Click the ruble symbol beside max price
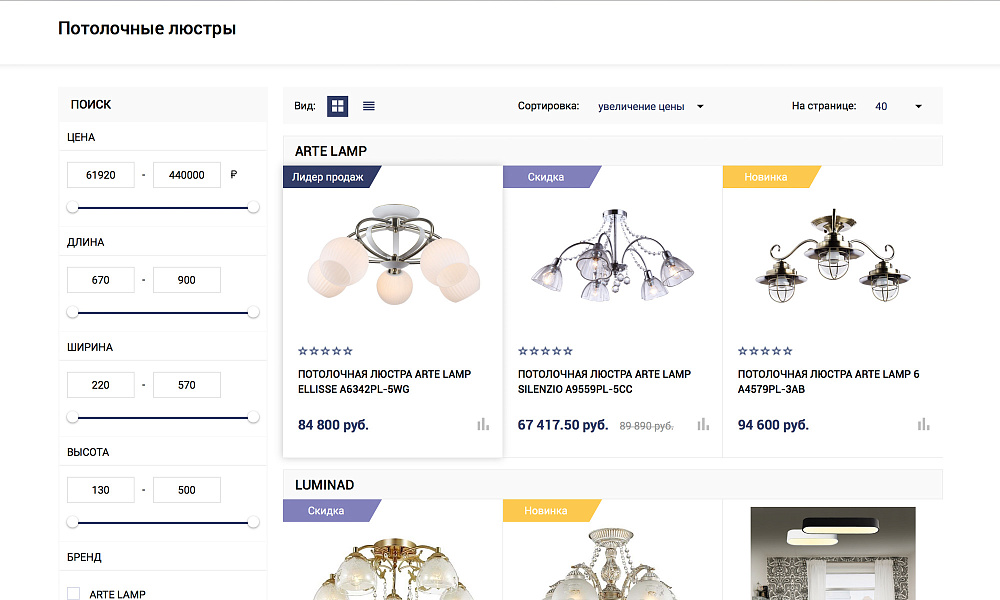 pyautogui.click(x=233, y=174)
